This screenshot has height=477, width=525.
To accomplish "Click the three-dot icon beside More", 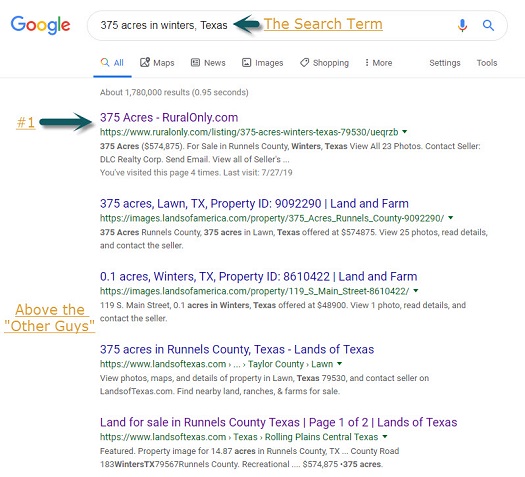I will 367,63.
